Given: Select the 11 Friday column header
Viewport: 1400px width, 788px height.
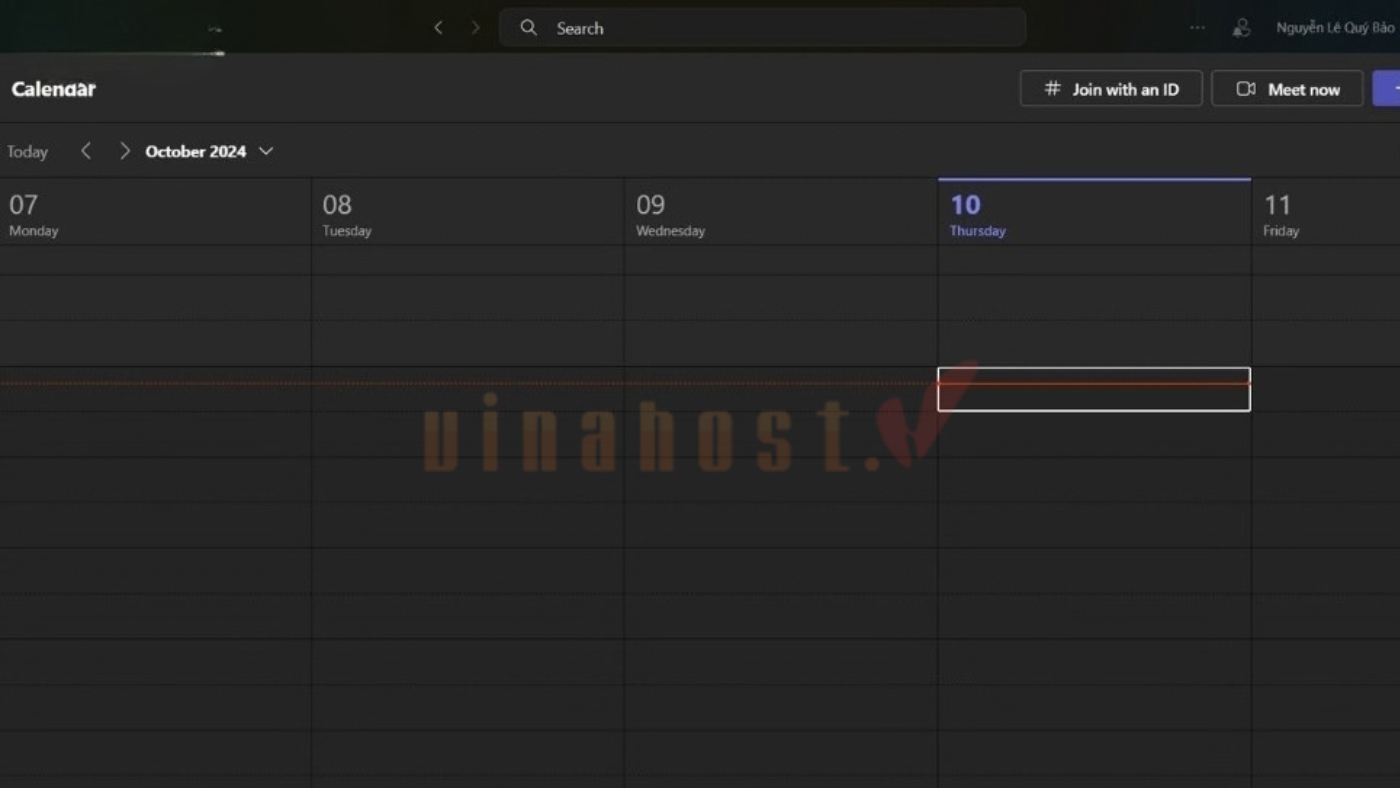Looking at the screenshot, I should (x=1326, y=212).
